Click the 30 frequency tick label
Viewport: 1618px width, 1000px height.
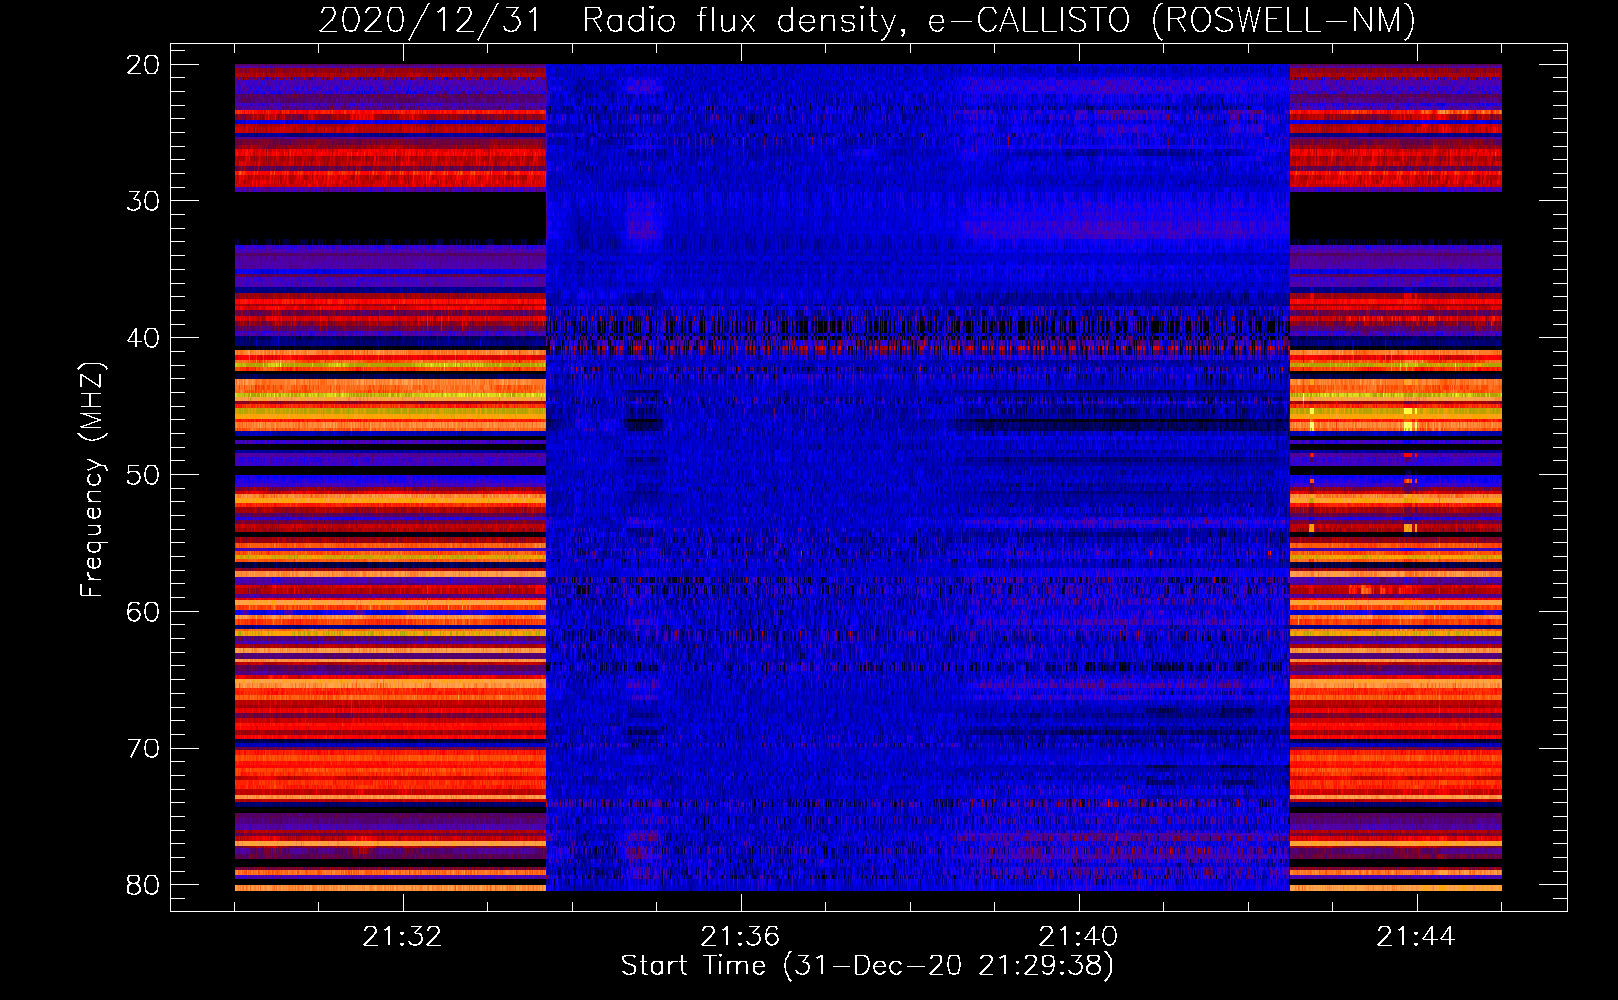point(143,201)
